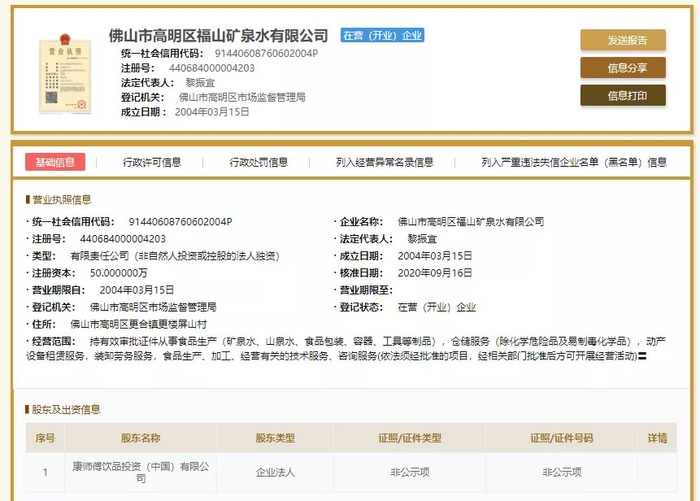This screenshot has width=700, height=501.
Task: Select header registration number 440684000004203
Action: coord(212,68)
